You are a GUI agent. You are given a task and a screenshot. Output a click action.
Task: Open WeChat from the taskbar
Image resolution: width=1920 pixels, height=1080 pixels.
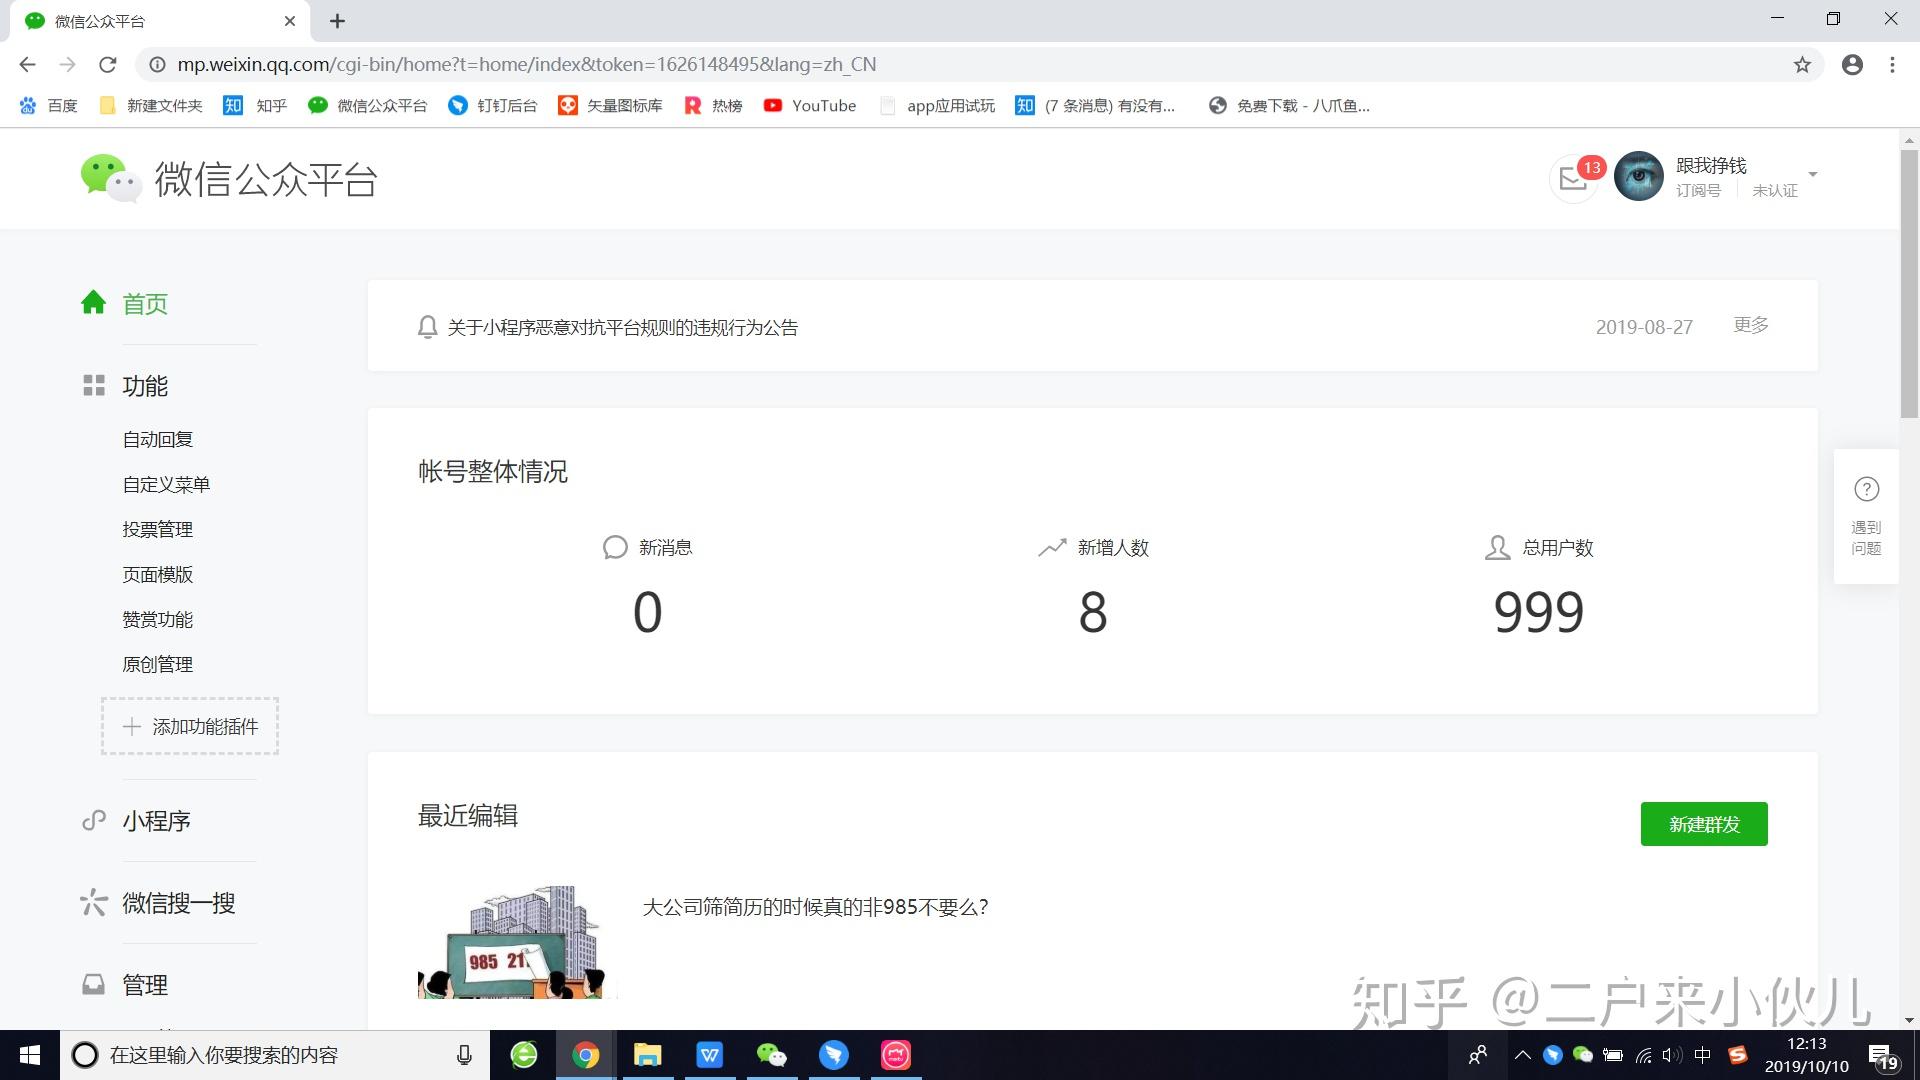772,1055
